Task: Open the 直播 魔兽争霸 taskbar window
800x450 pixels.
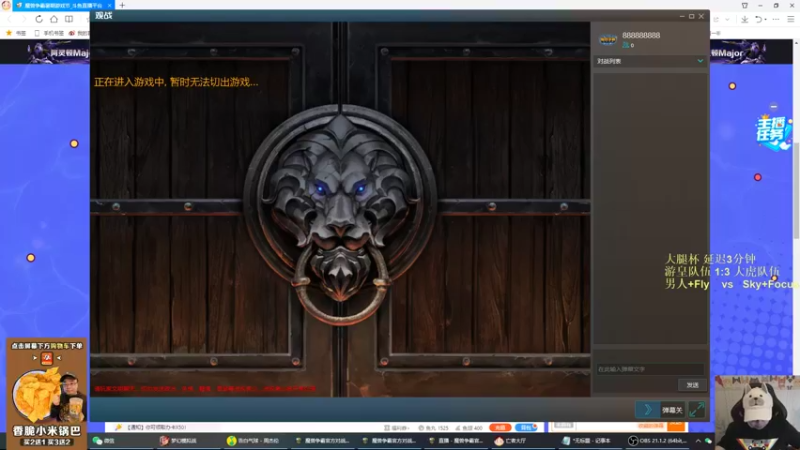Action: coord(456,441)
